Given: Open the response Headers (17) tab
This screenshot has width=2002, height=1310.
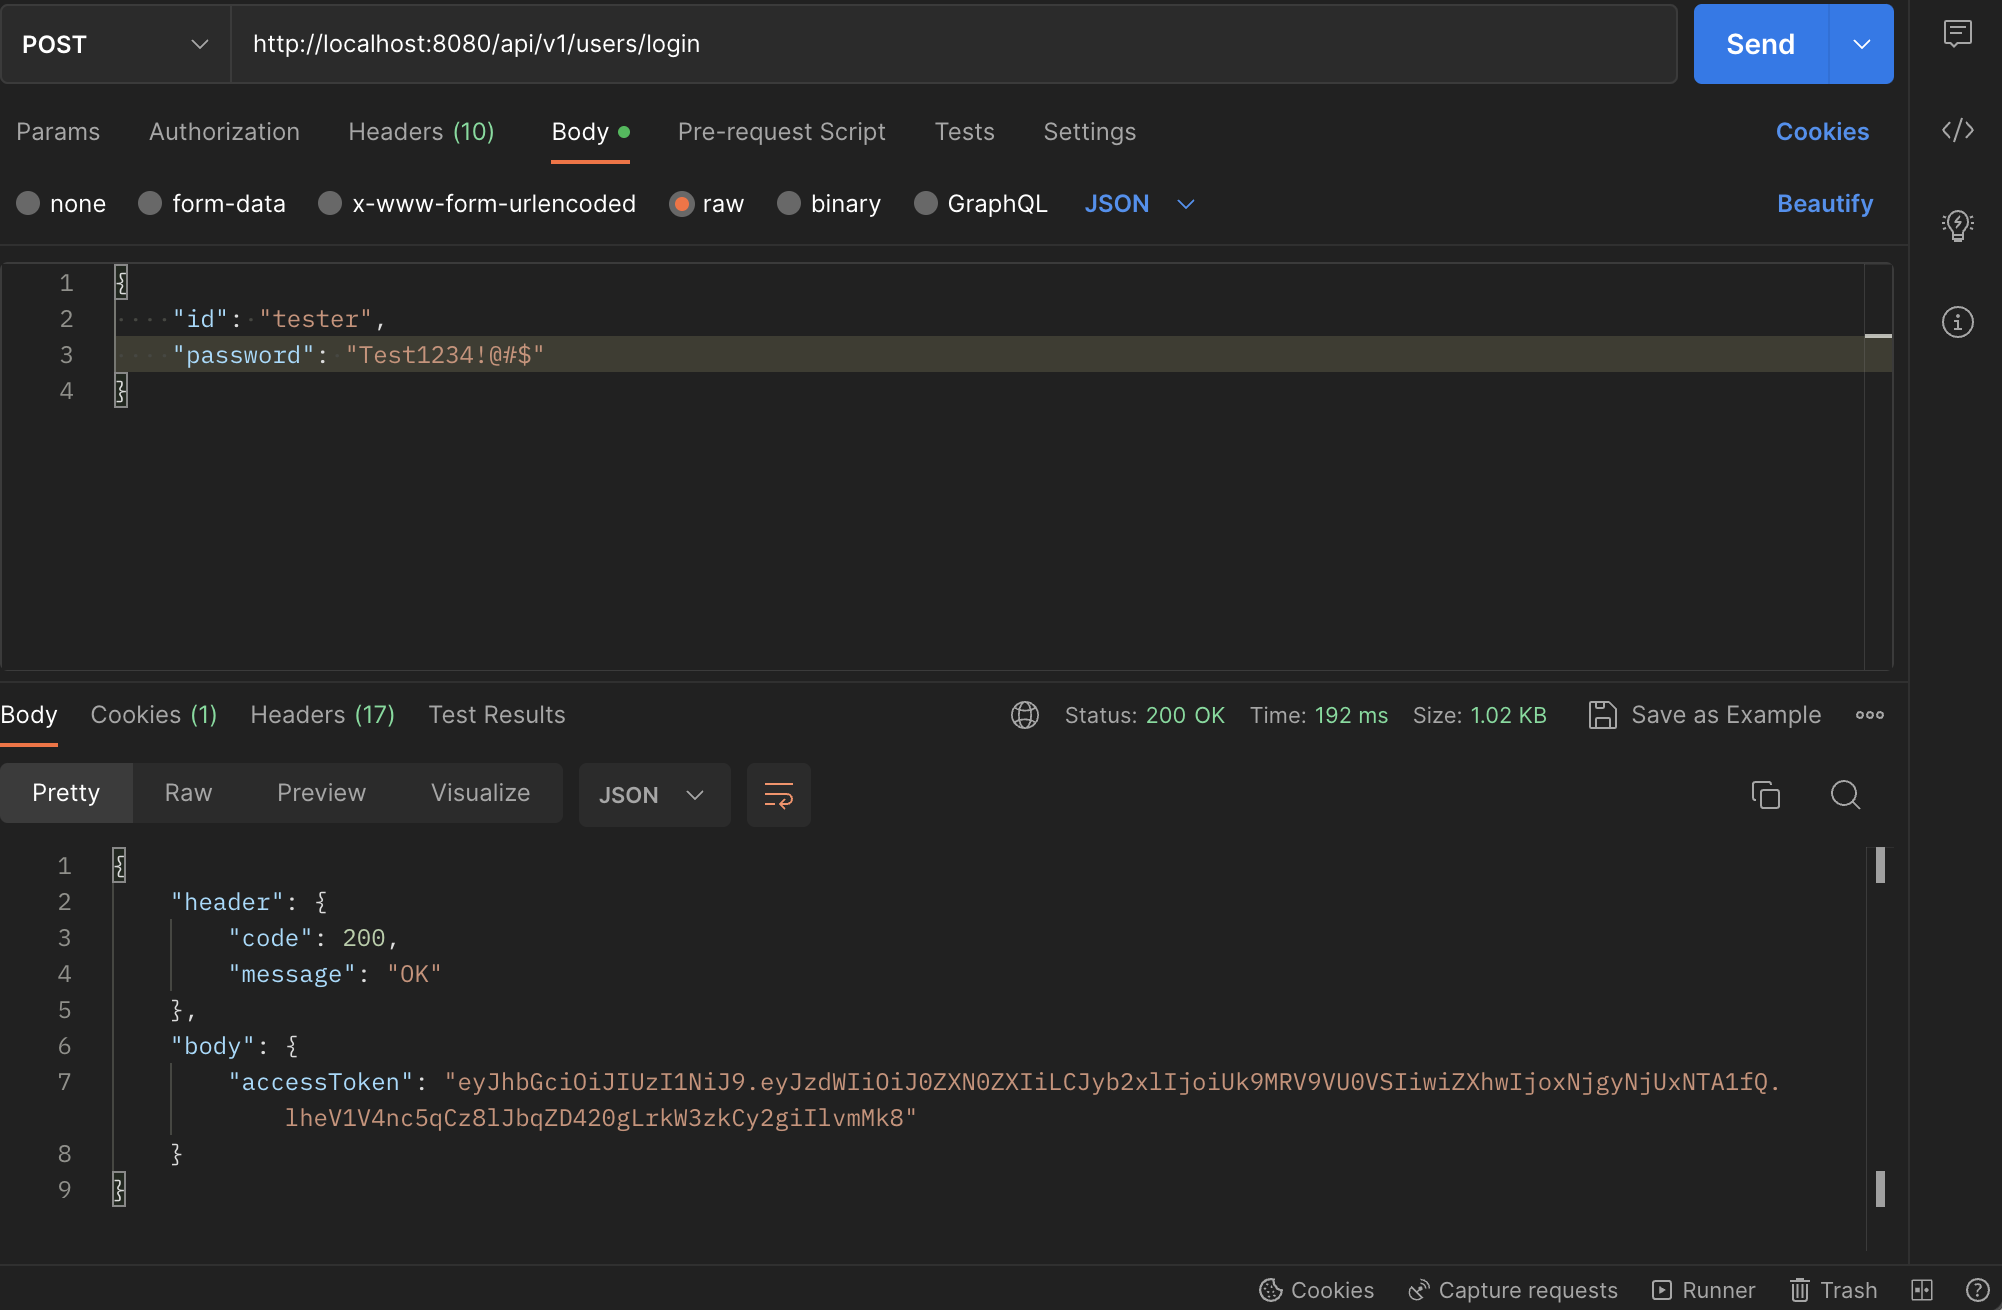Looking at the screenshot, I should coord(322,715).
